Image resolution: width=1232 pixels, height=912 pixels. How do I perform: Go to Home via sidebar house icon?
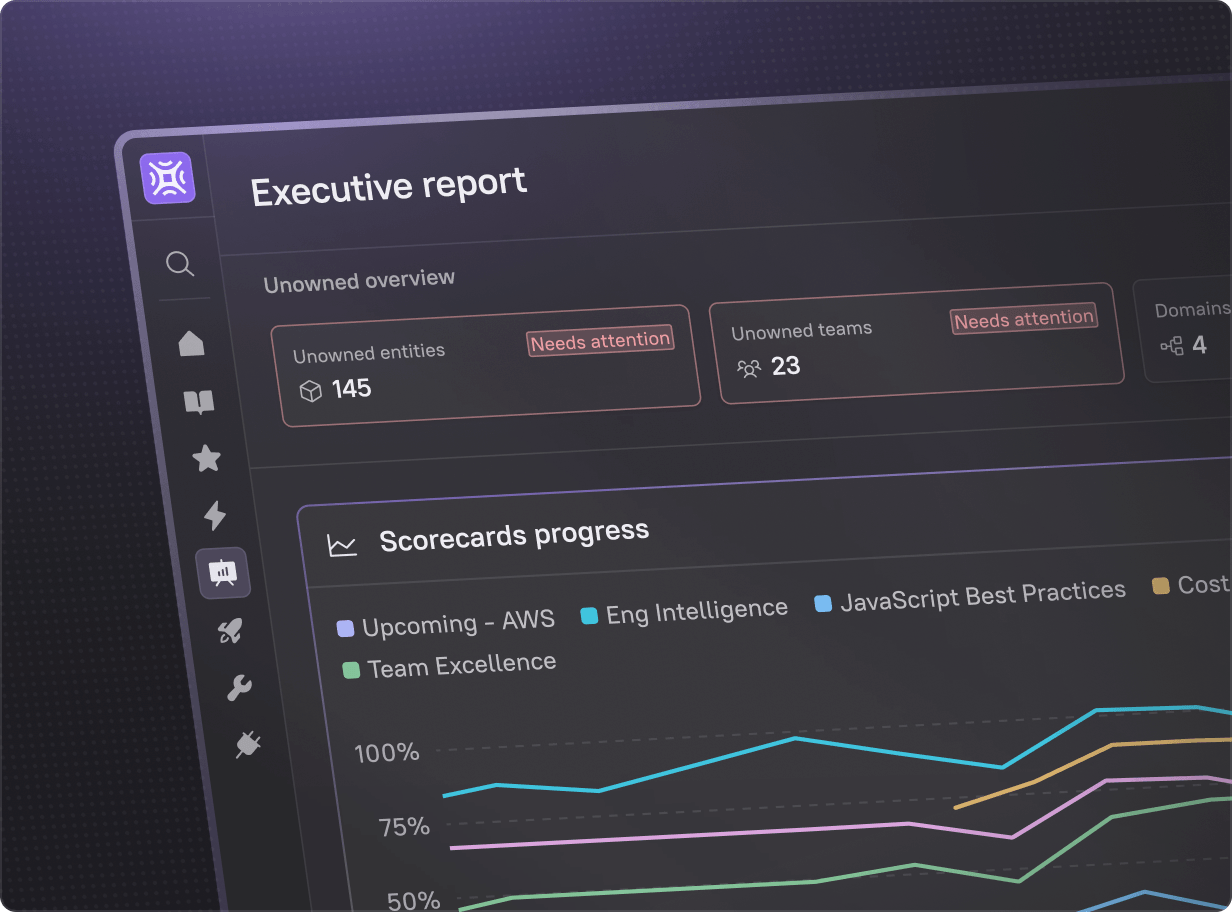191,344
